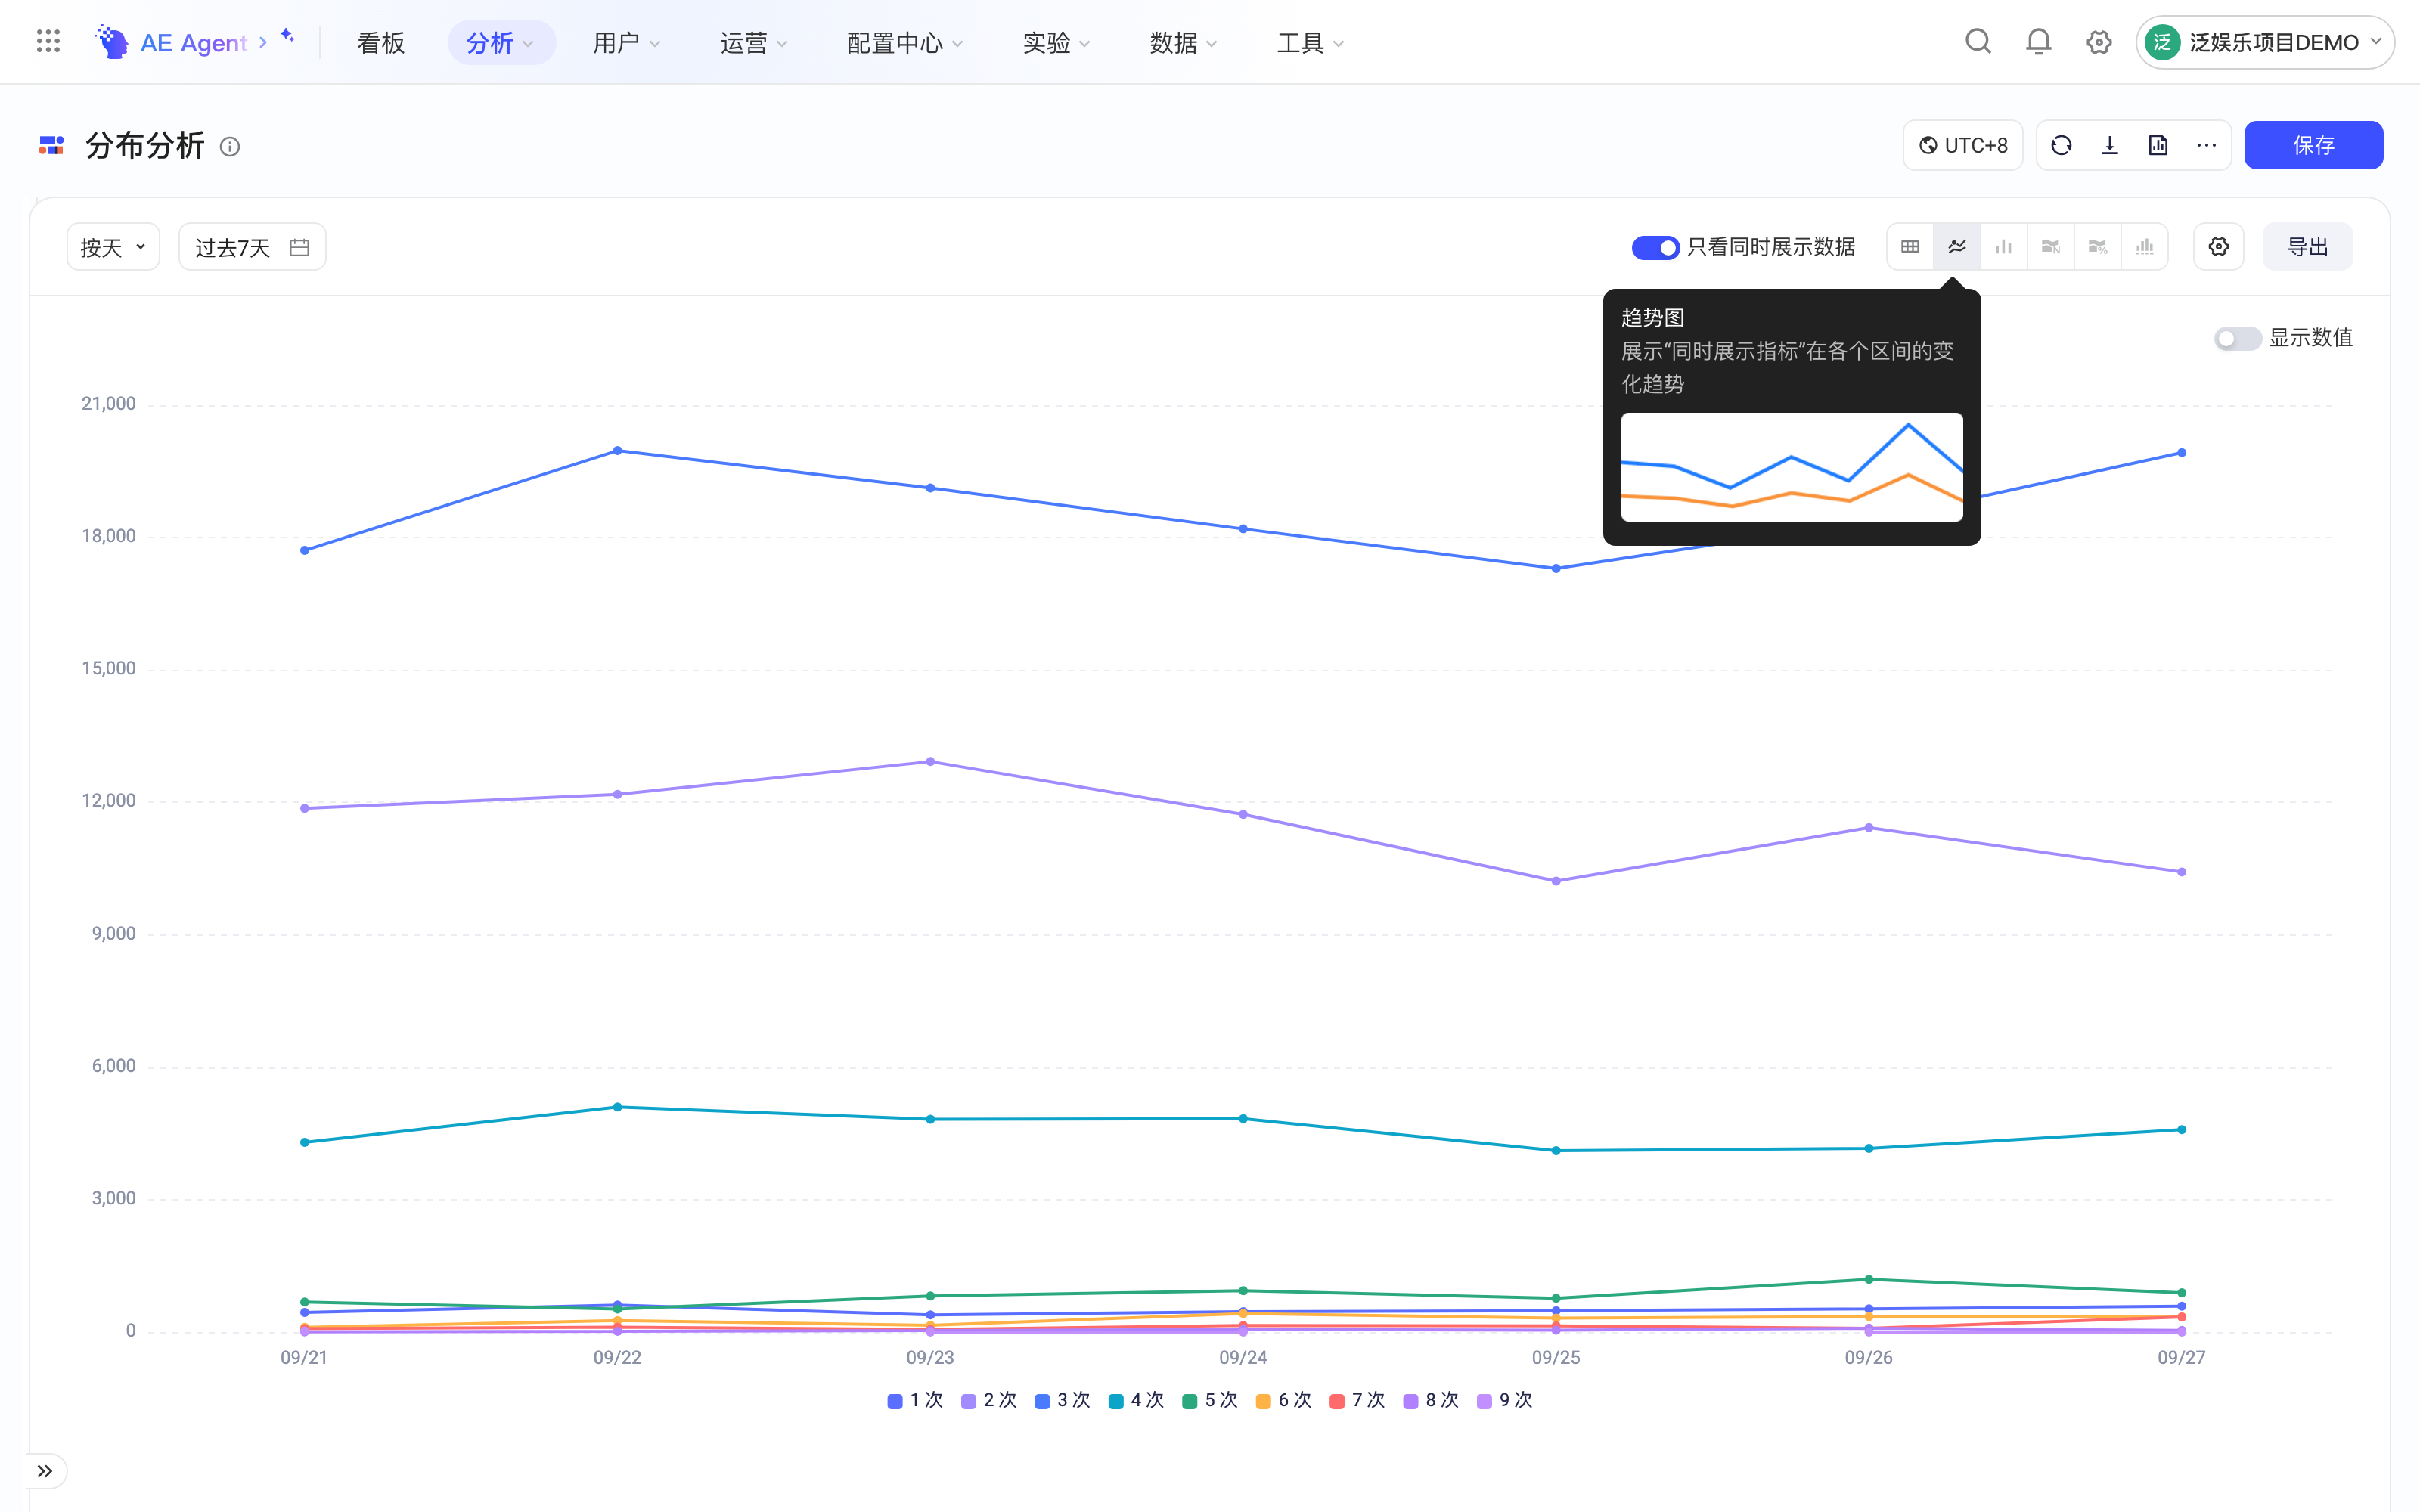Open the 看板 menu item

381,42
